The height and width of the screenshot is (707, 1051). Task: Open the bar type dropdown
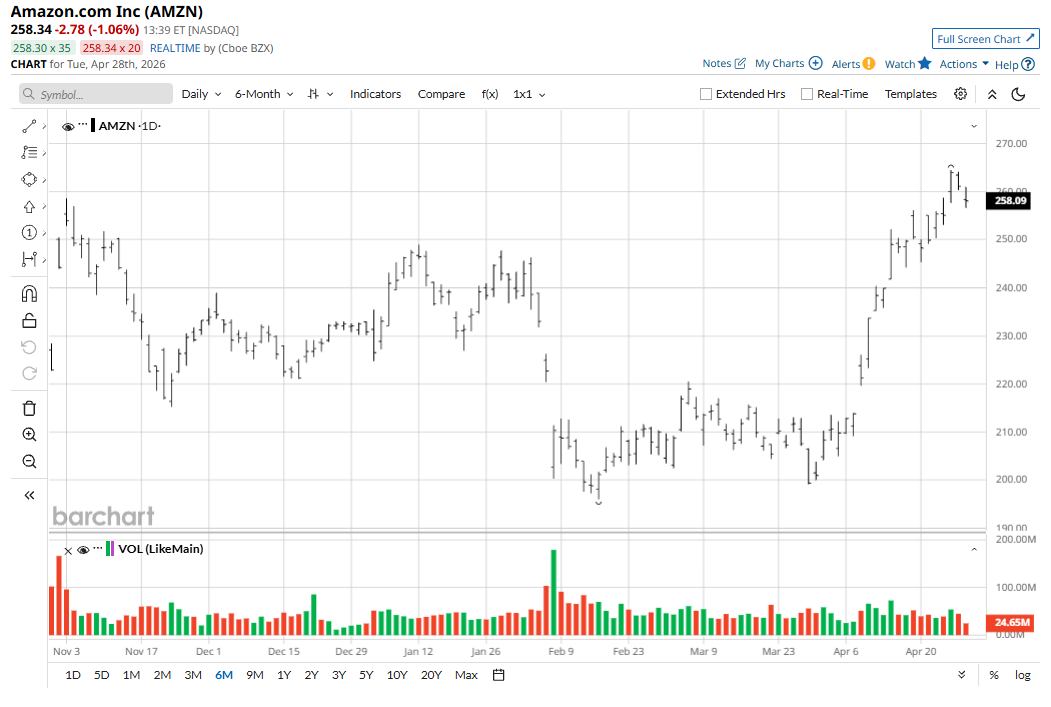(320, 94)
